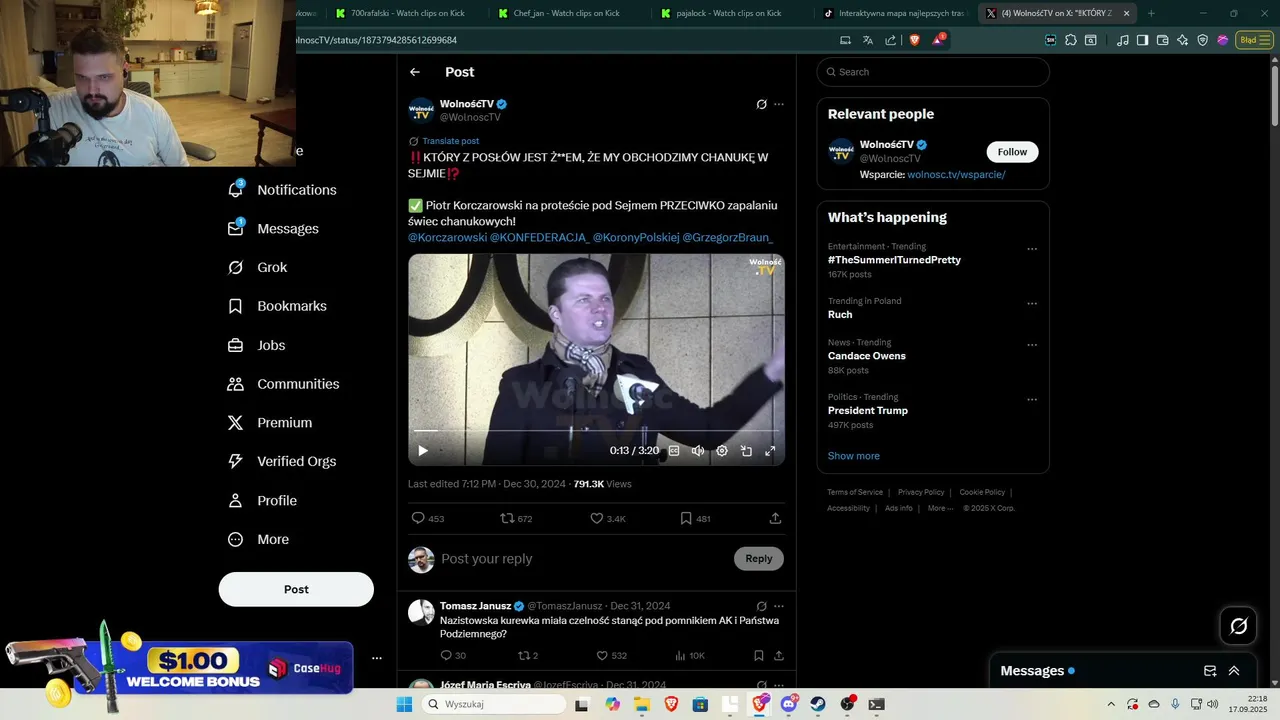Open options for Candace Owens trend
Image resolution: width=1280 pixels, height=720 pixels.
click(x=1032, y=346)
